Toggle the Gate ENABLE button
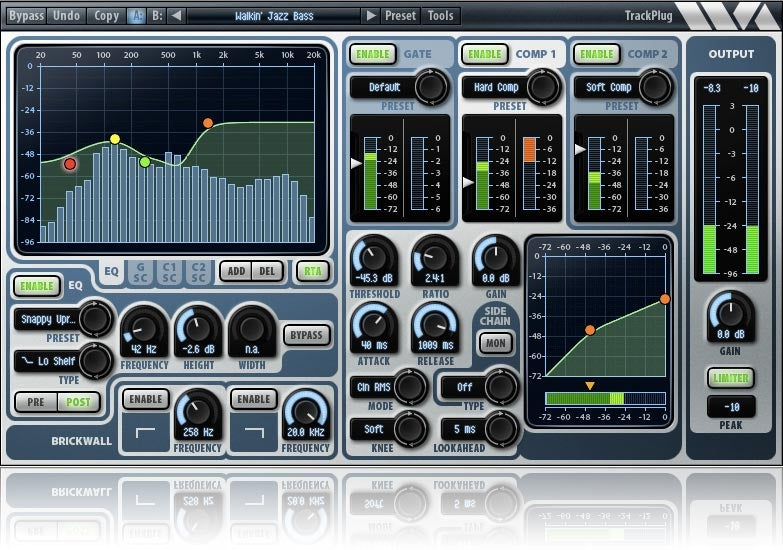783x550 pixels. (x=373, y=54)
